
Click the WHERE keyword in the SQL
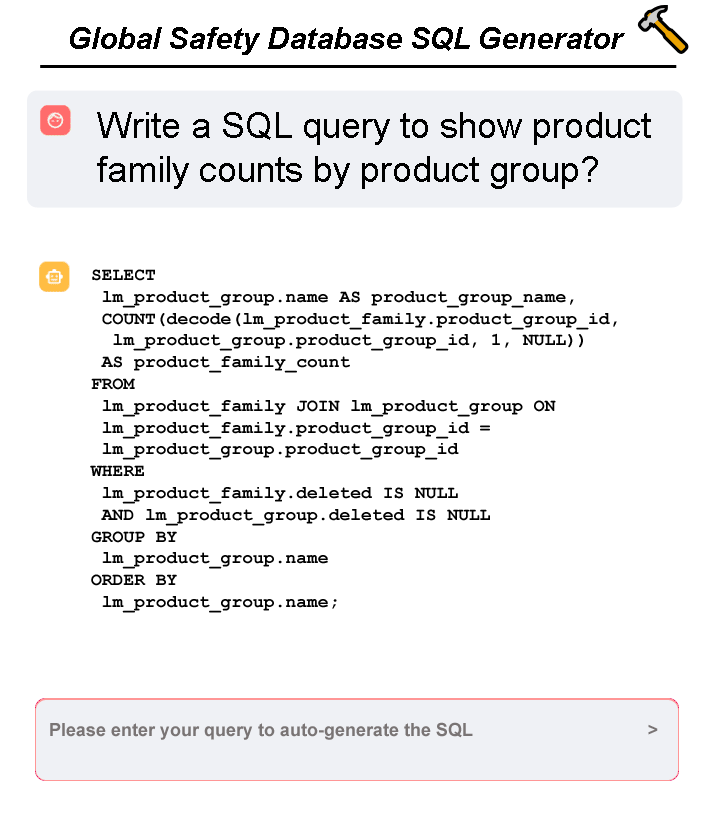point(118,471)
